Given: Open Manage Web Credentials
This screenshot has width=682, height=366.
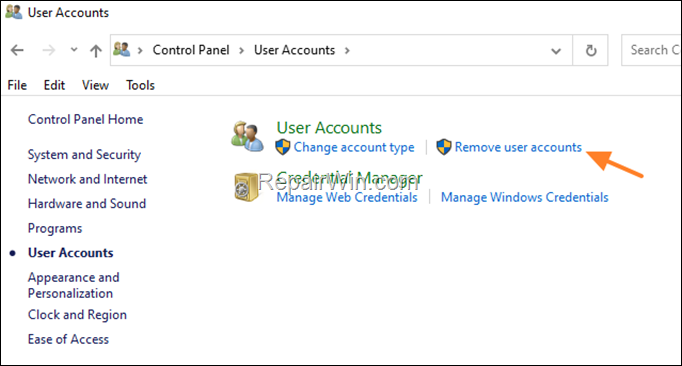Looking at the screenshot, I should [x=347, y=197].
